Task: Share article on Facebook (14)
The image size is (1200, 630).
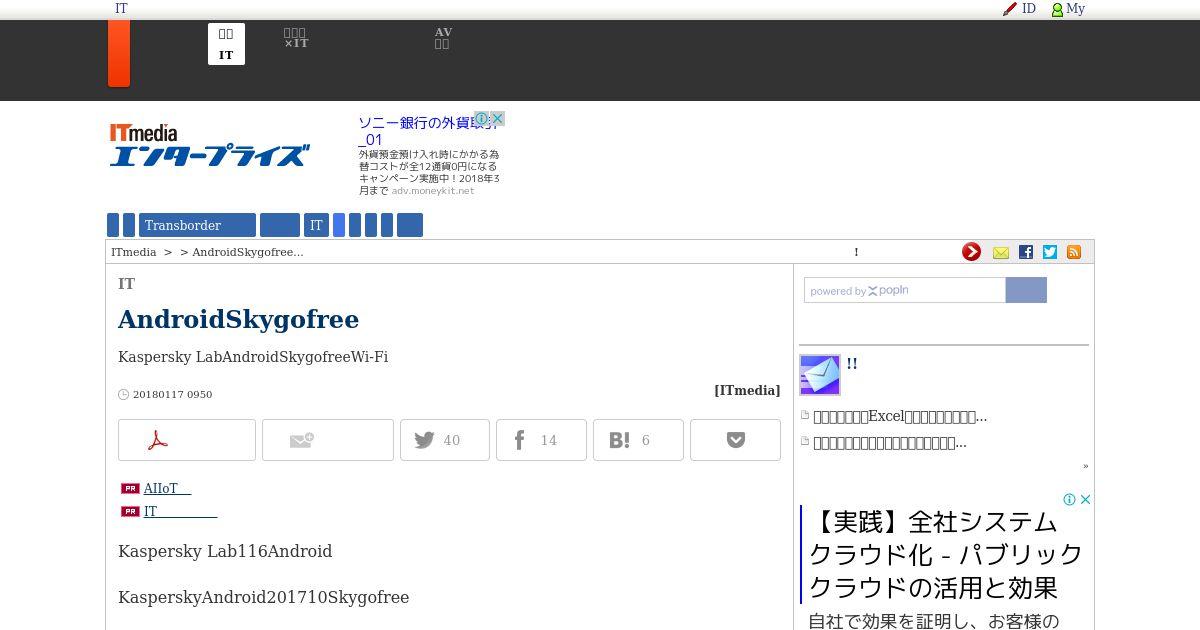Action: click(541, 440)
